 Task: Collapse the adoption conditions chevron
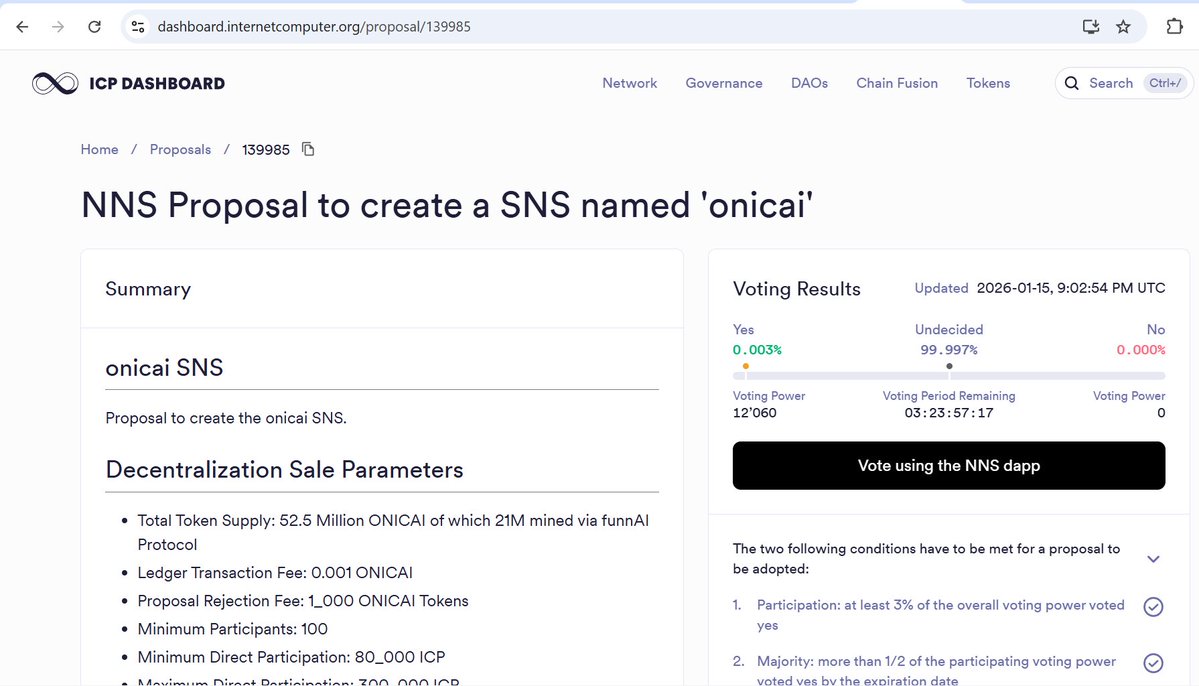click(x=1153, y=559)
